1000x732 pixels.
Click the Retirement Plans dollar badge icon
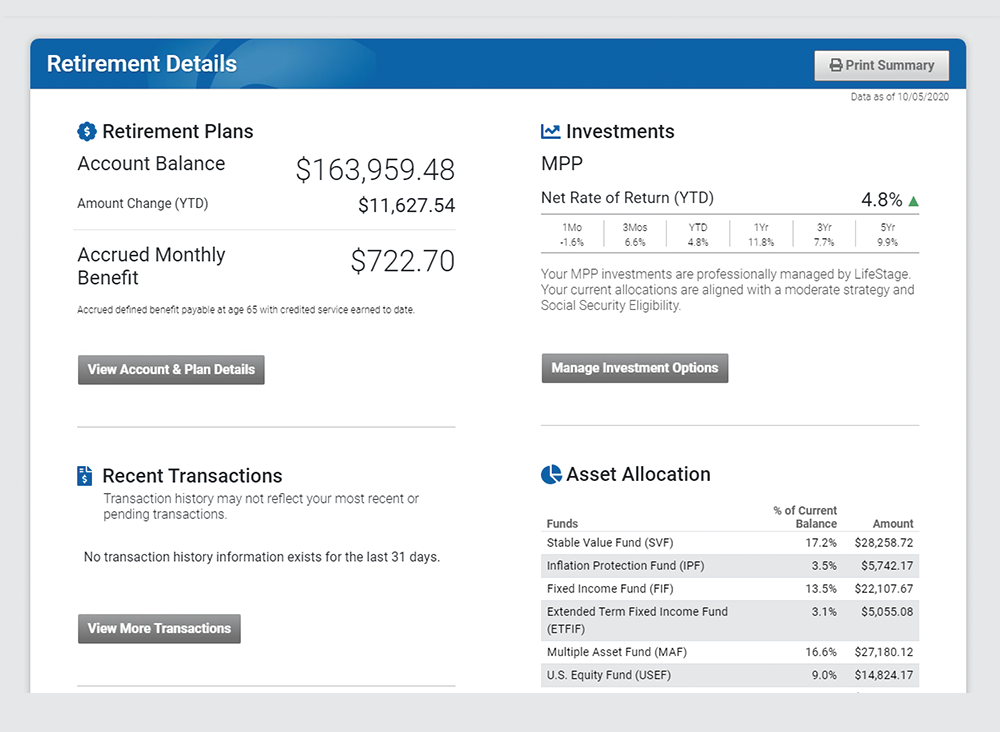(x=87, y=131)
